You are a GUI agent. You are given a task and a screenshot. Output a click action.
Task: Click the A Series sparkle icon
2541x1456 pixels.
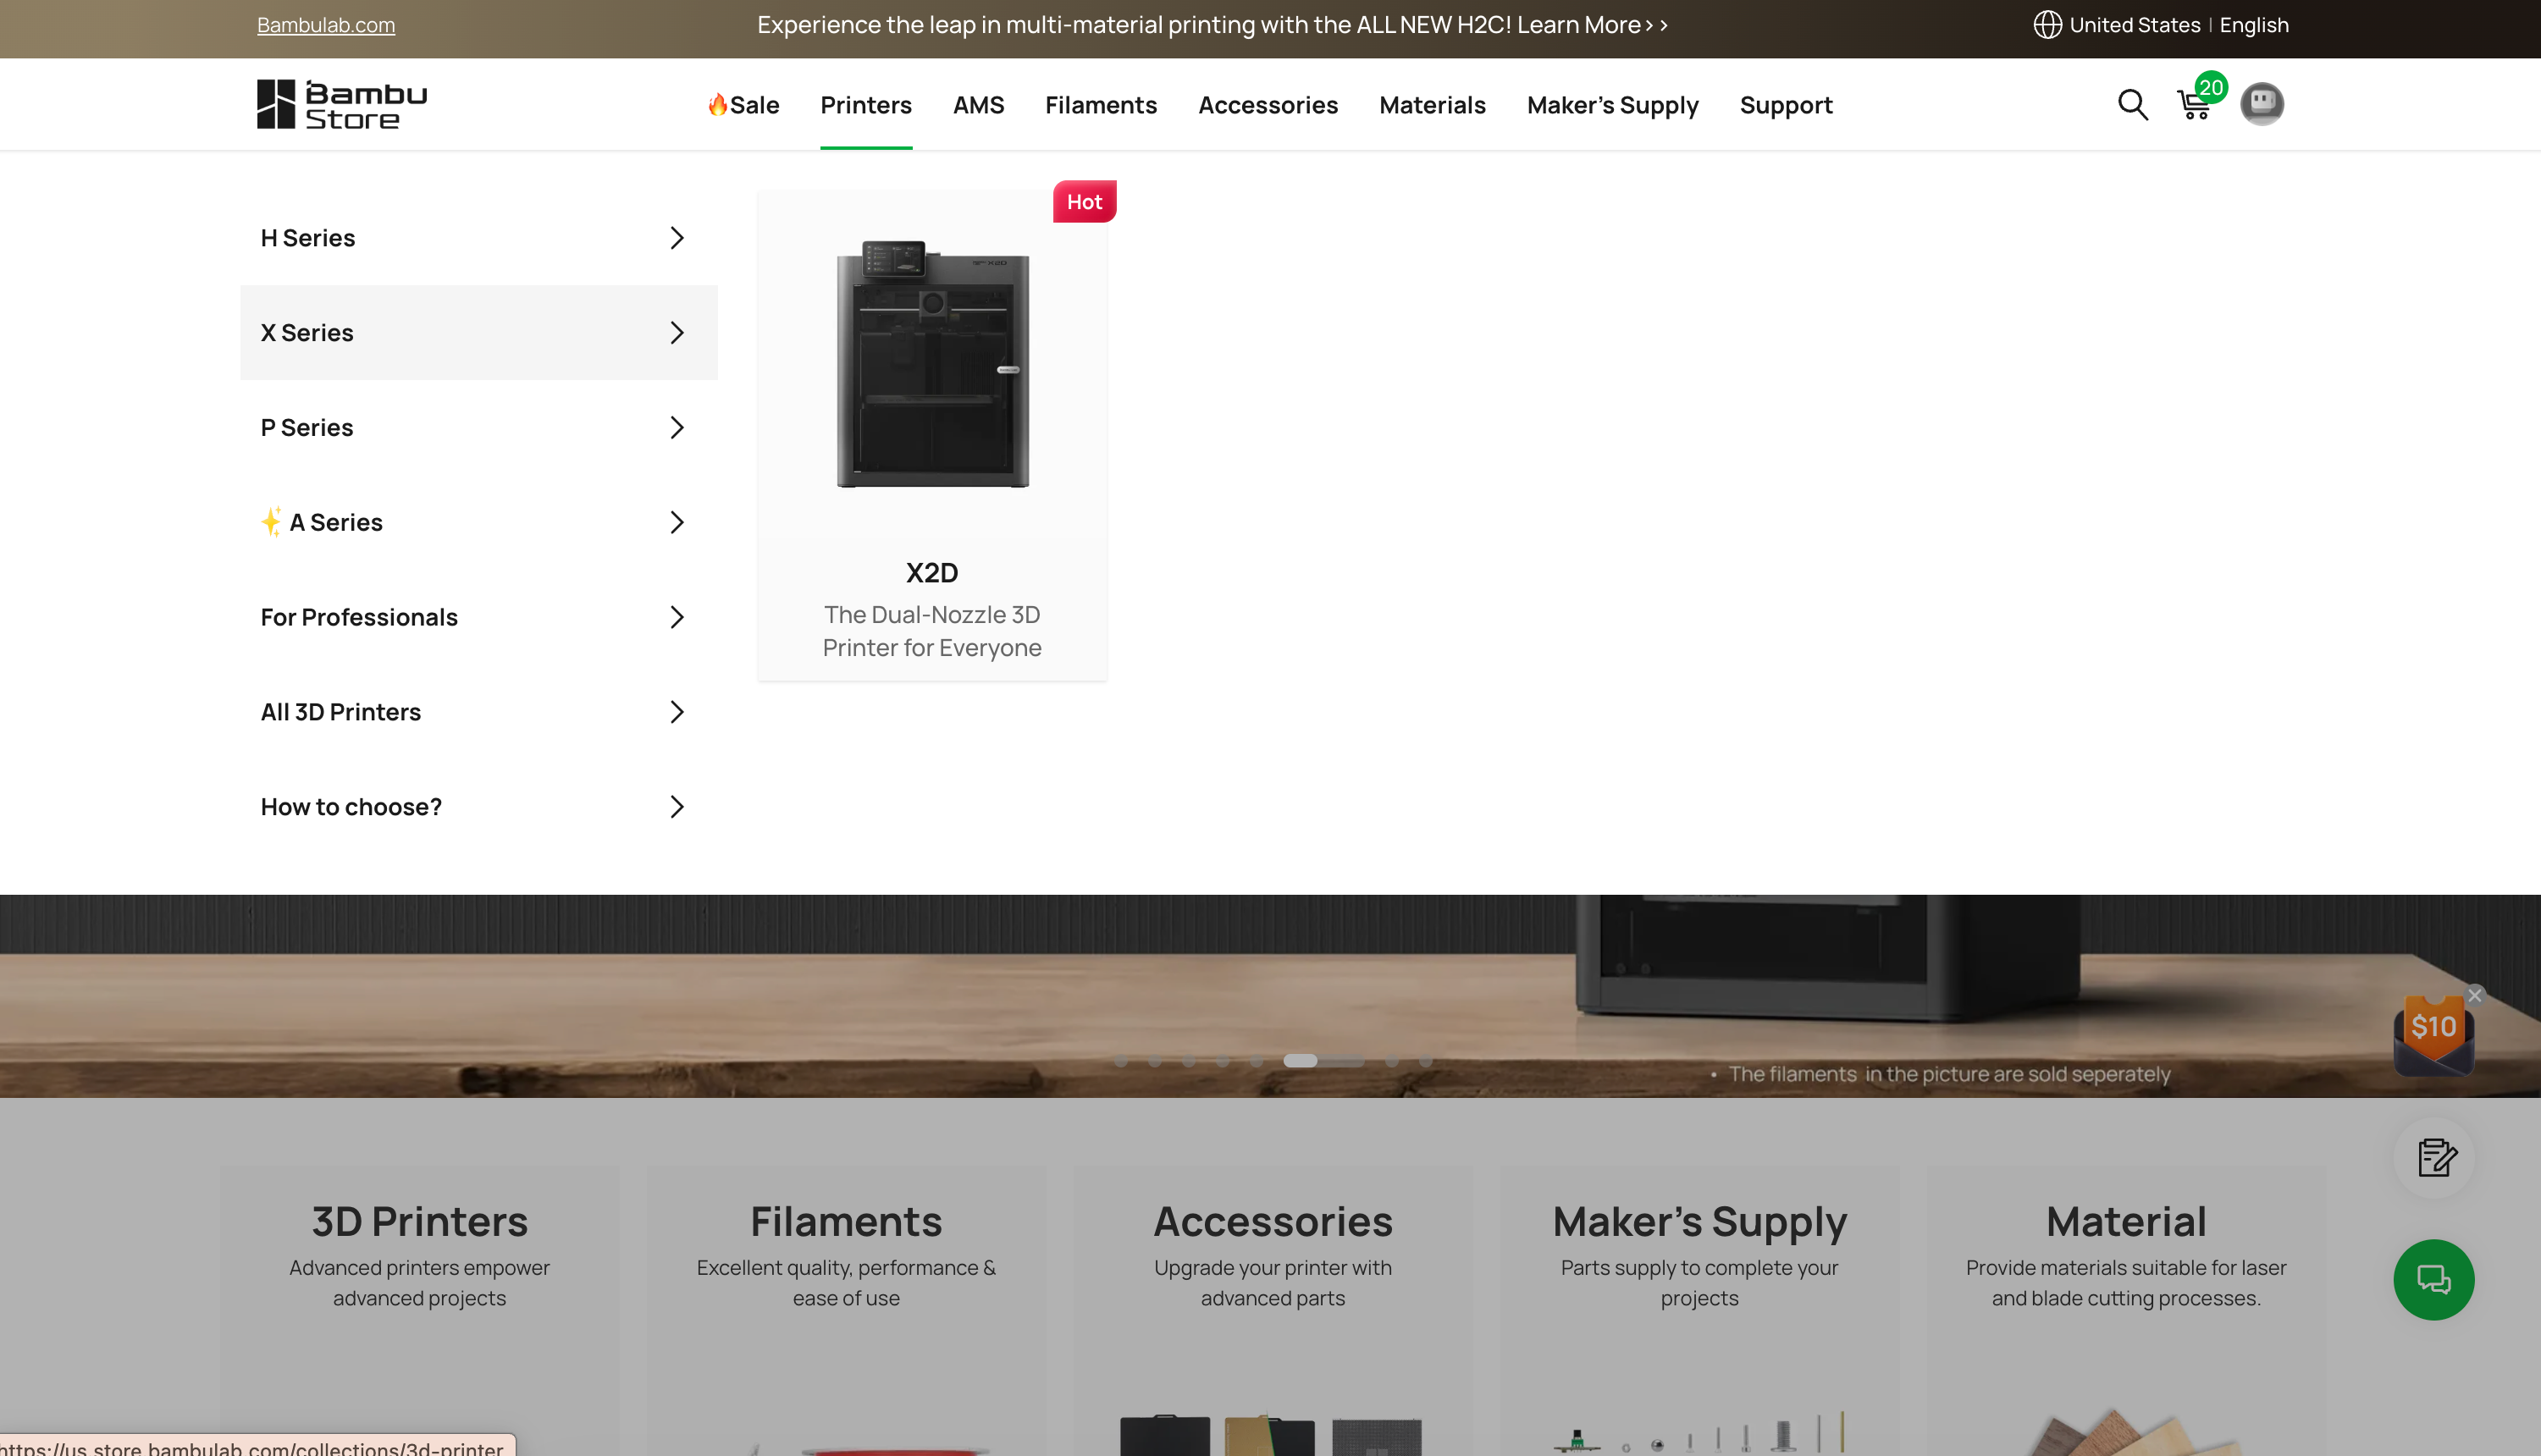click(271, 522)
